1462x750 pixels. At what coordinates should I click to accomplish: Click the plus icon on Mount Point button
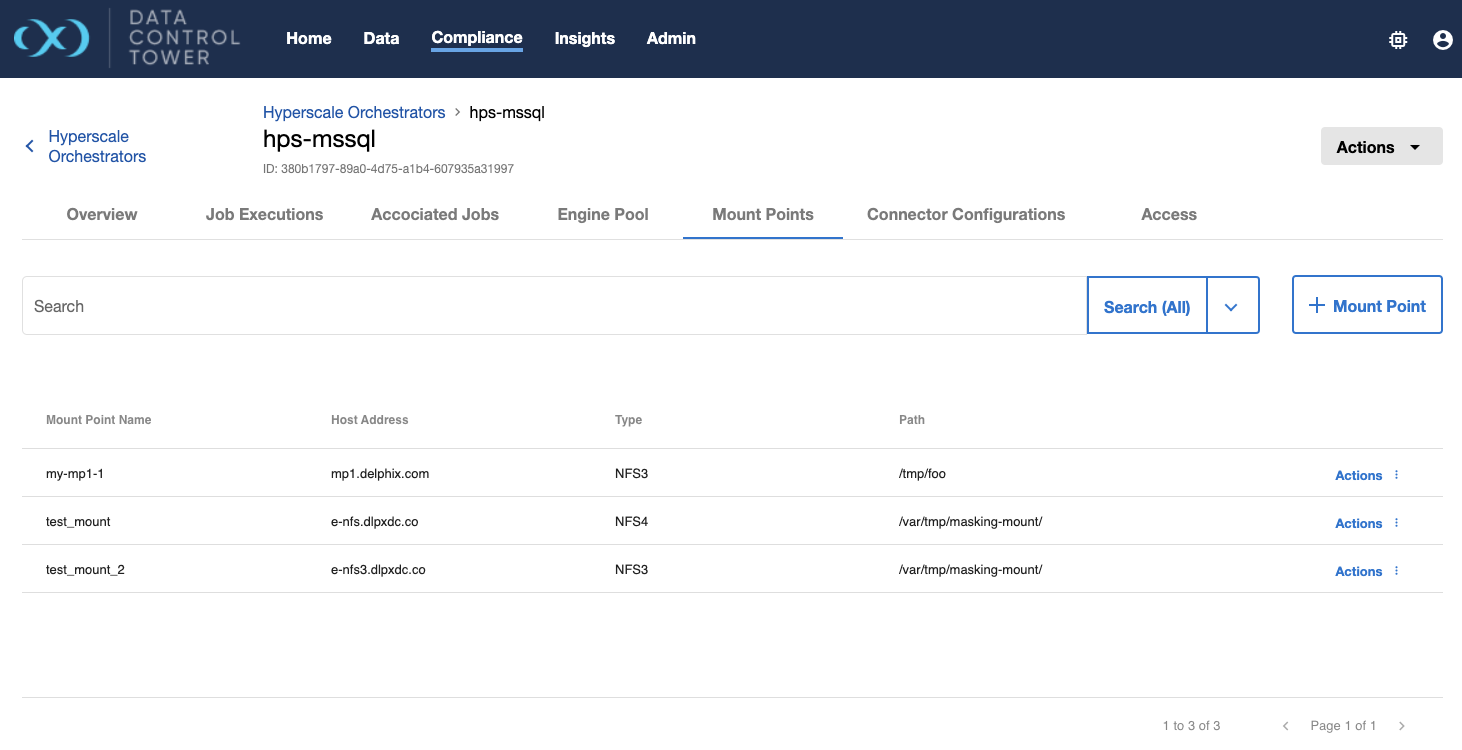tap(1316, 305)
